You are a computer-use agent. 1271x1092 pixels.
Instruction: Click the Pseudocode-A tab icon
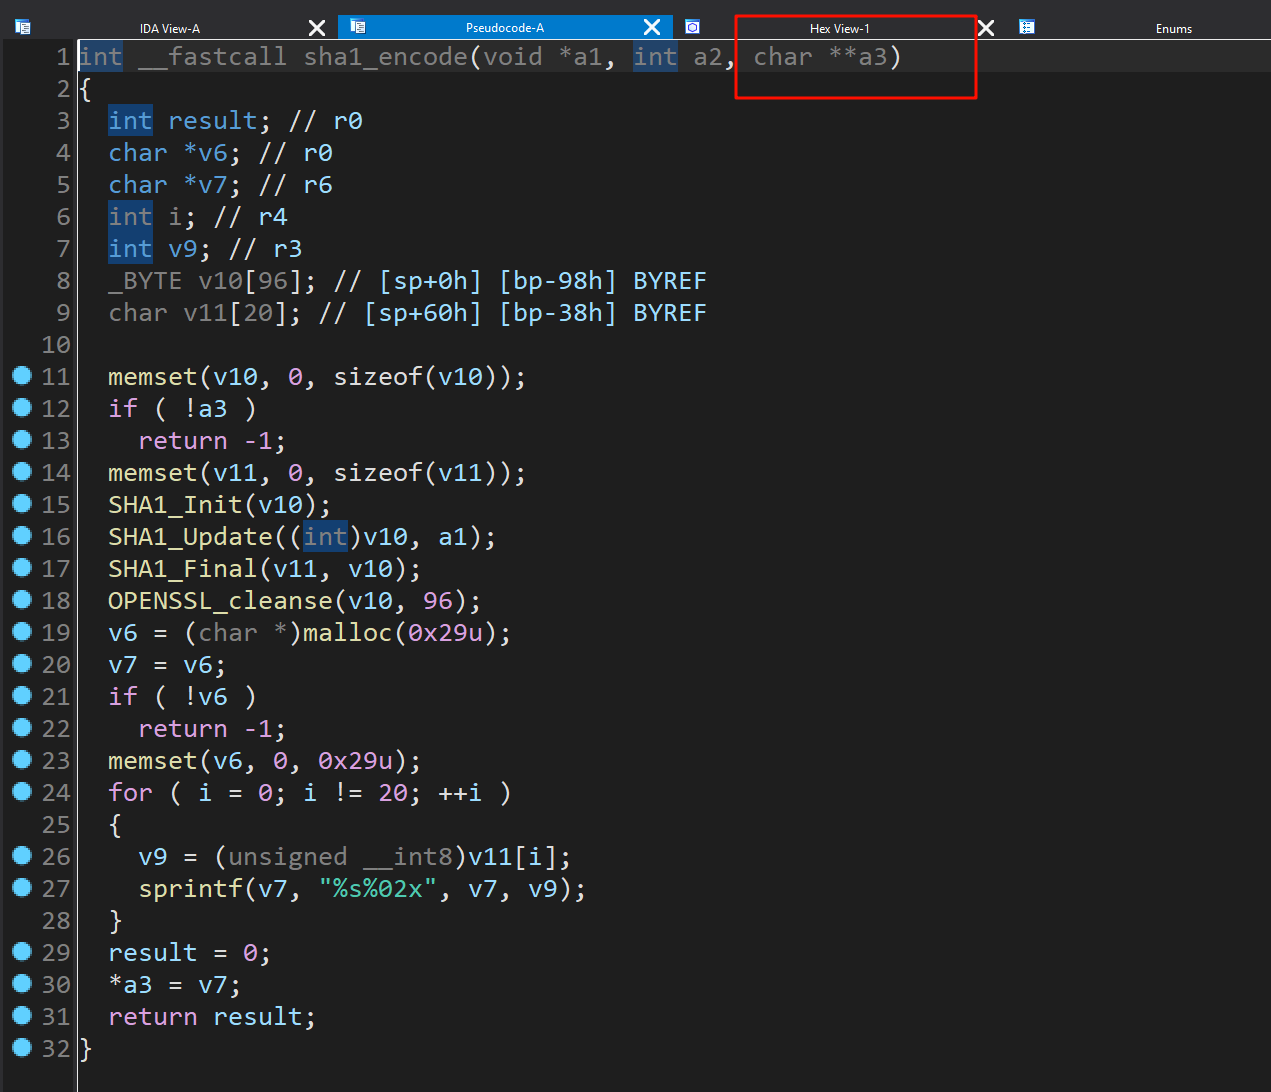[x=358, y=27]
